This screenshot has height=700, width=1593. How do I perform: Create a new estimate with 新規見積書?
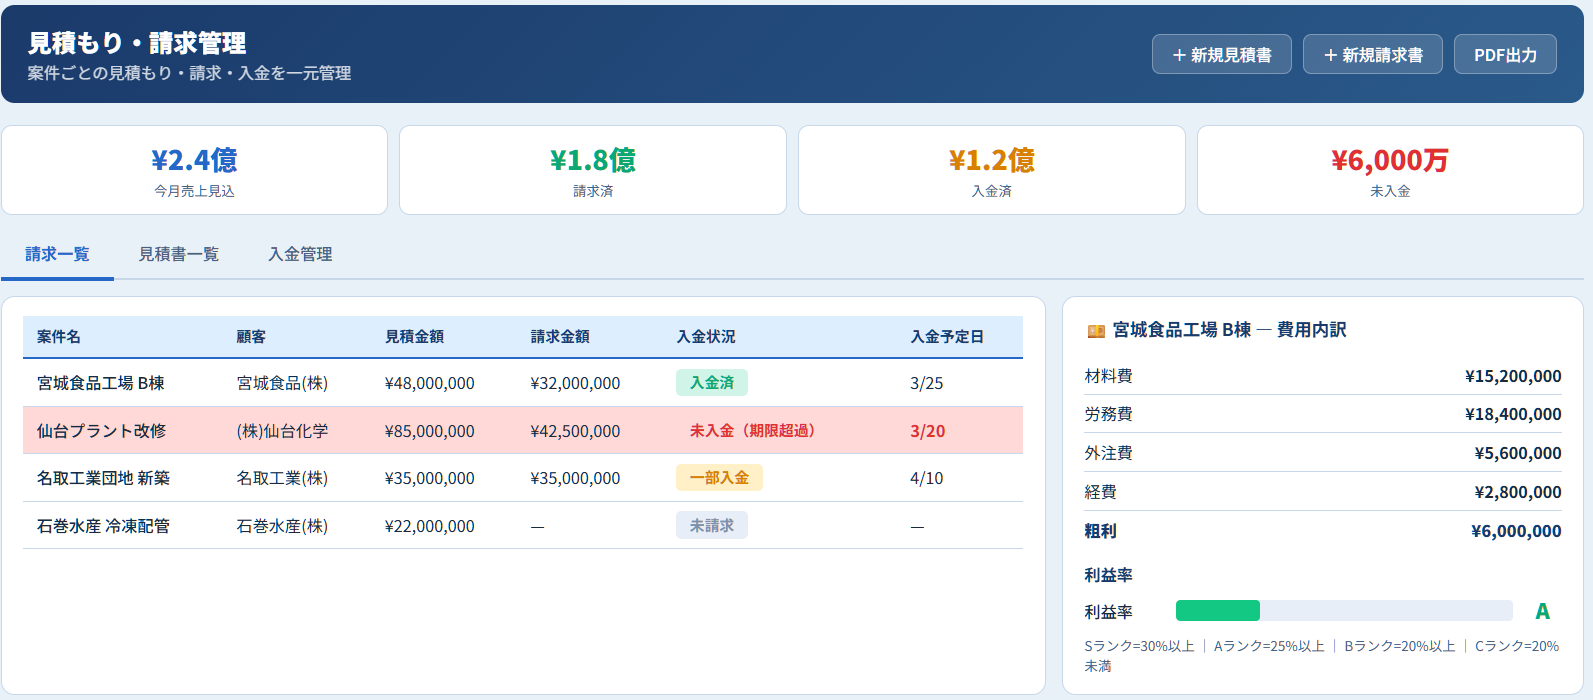coord(1221,55)
